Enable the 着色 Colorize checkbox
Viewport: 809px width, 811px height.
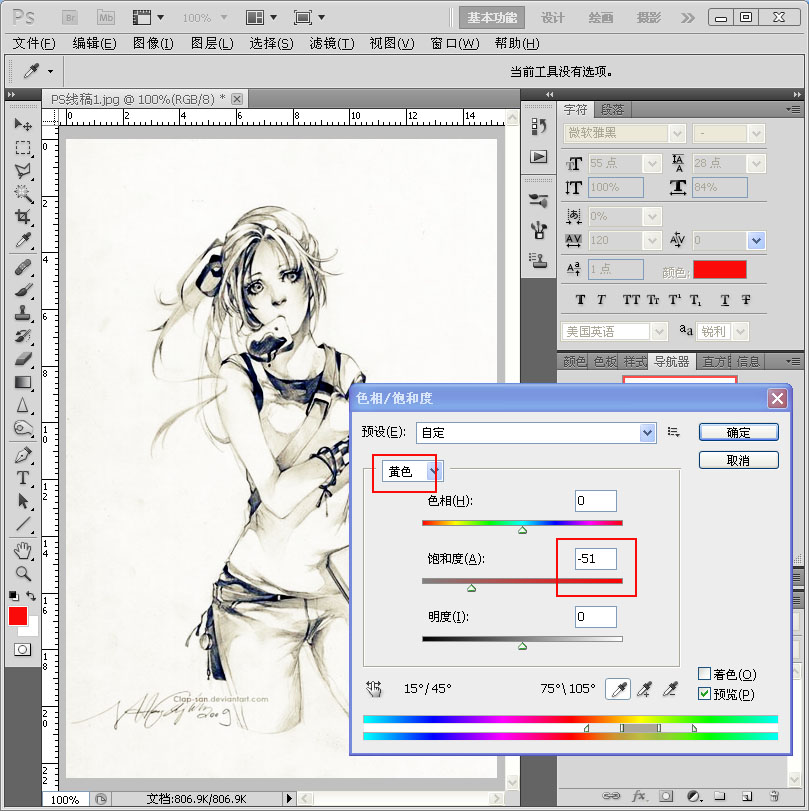704,673
